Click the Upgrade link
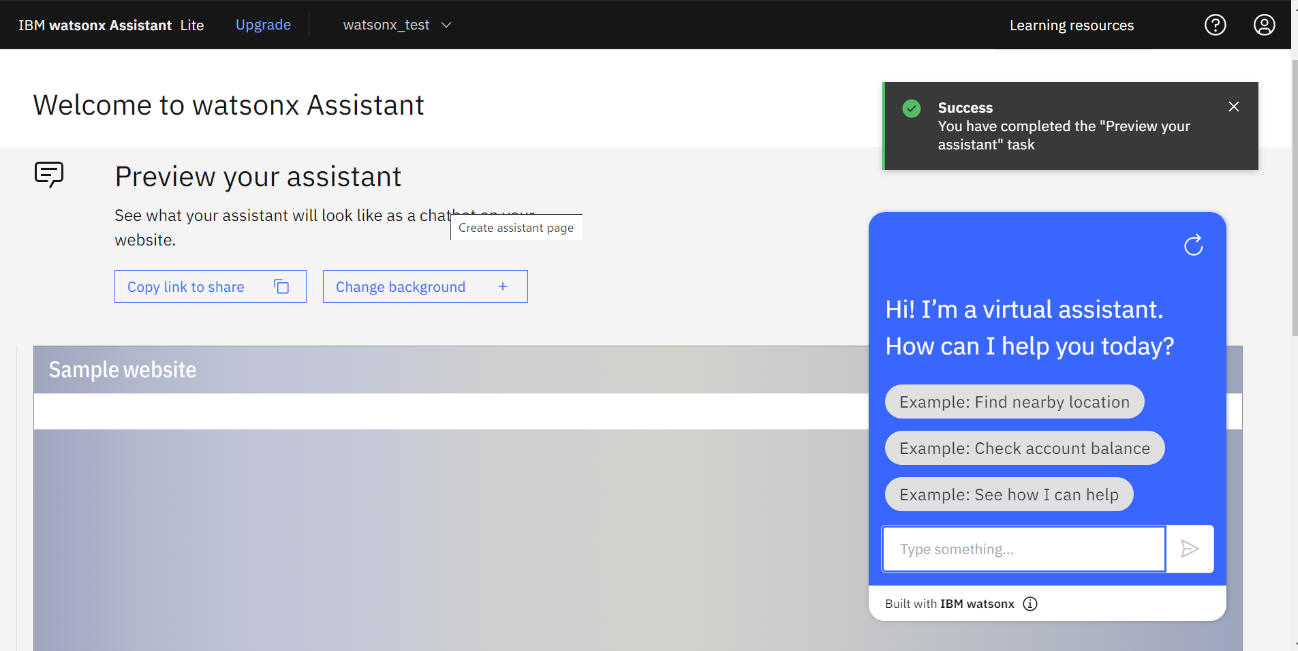The width and height of the screenshot is (1298, 651). coord(263,25)
